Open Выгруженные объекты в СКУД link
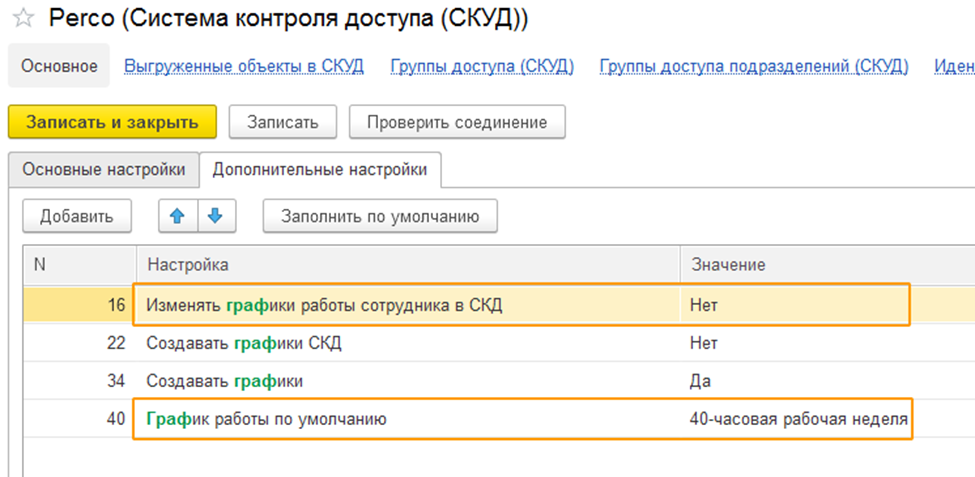Screen dimensions: 975x477 244,66
